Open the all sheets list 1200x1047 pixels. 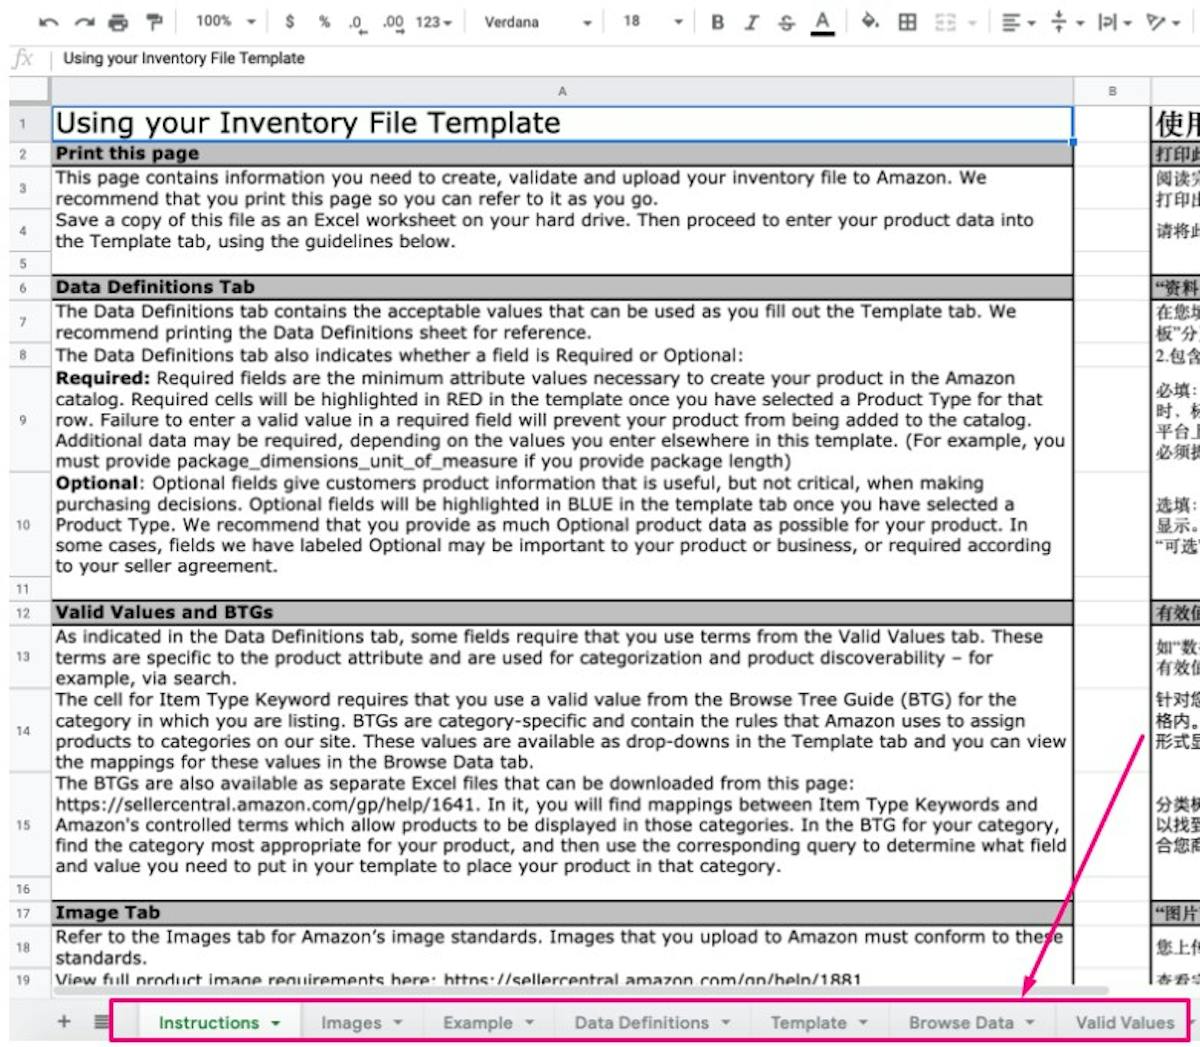click(x=102, y=1022)
